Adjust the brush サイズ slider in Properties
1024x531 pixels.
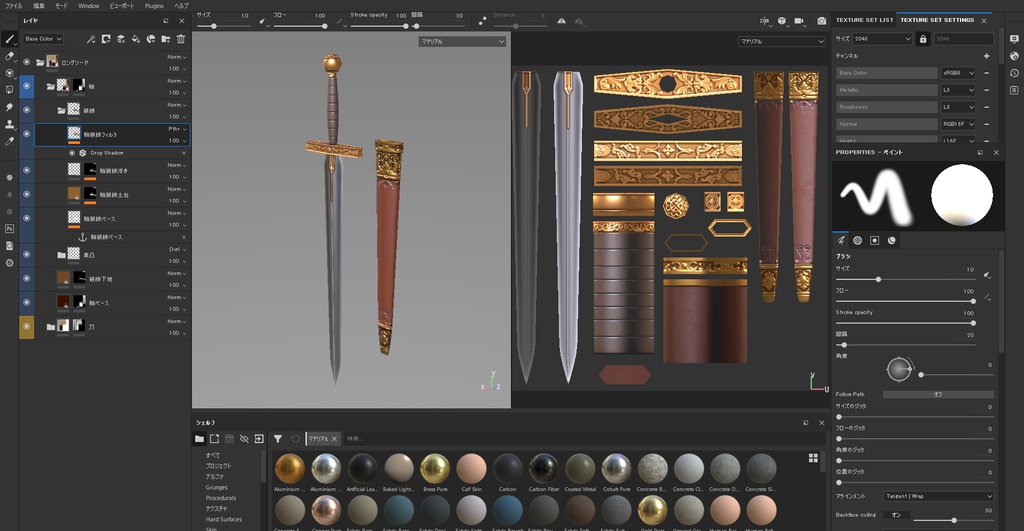point(906,280)
